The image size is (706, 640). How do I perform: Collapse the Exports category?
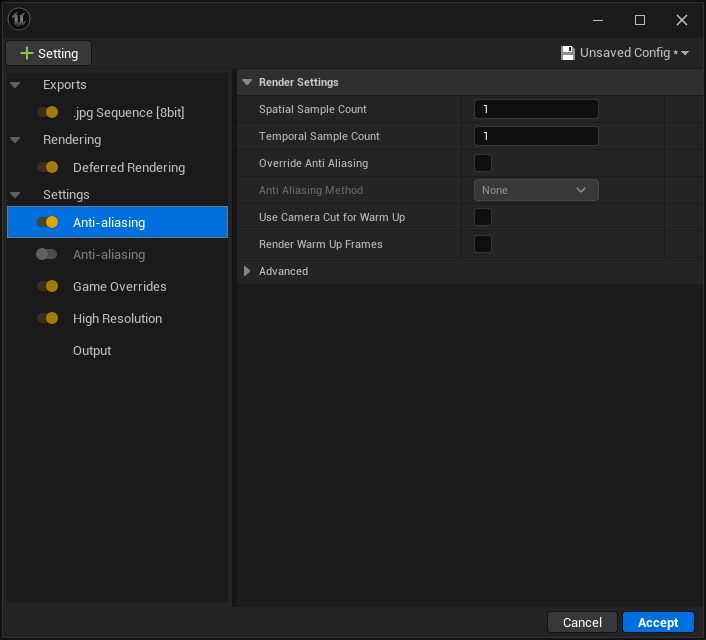click(15, 85)
